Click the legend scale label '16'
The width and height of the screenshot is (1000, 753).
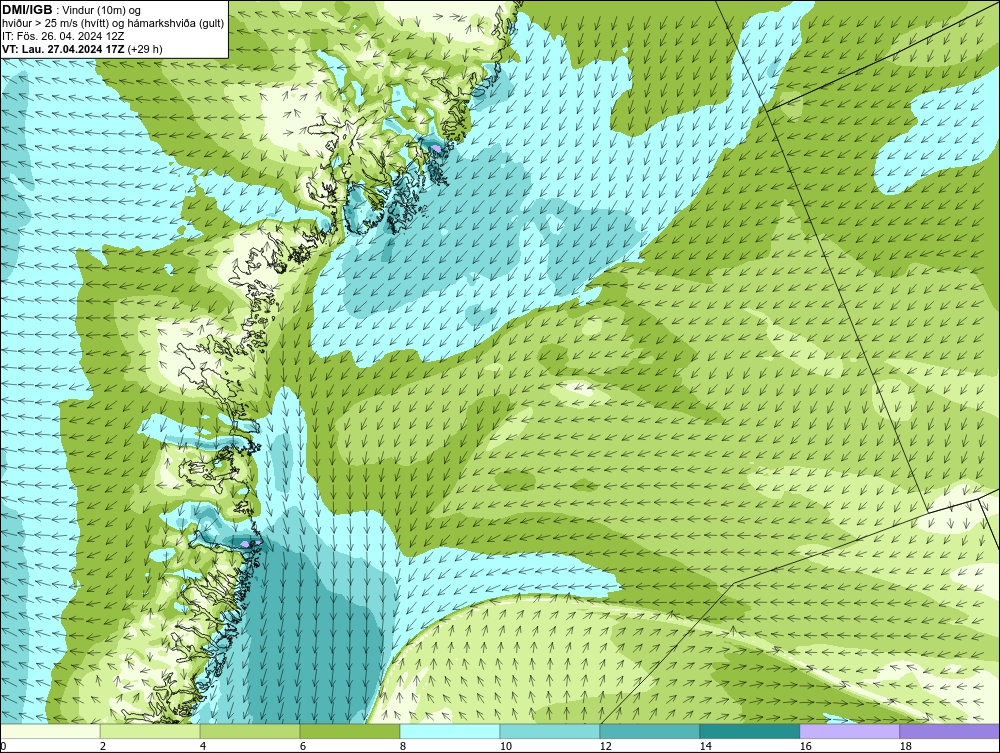click(805, 746)
